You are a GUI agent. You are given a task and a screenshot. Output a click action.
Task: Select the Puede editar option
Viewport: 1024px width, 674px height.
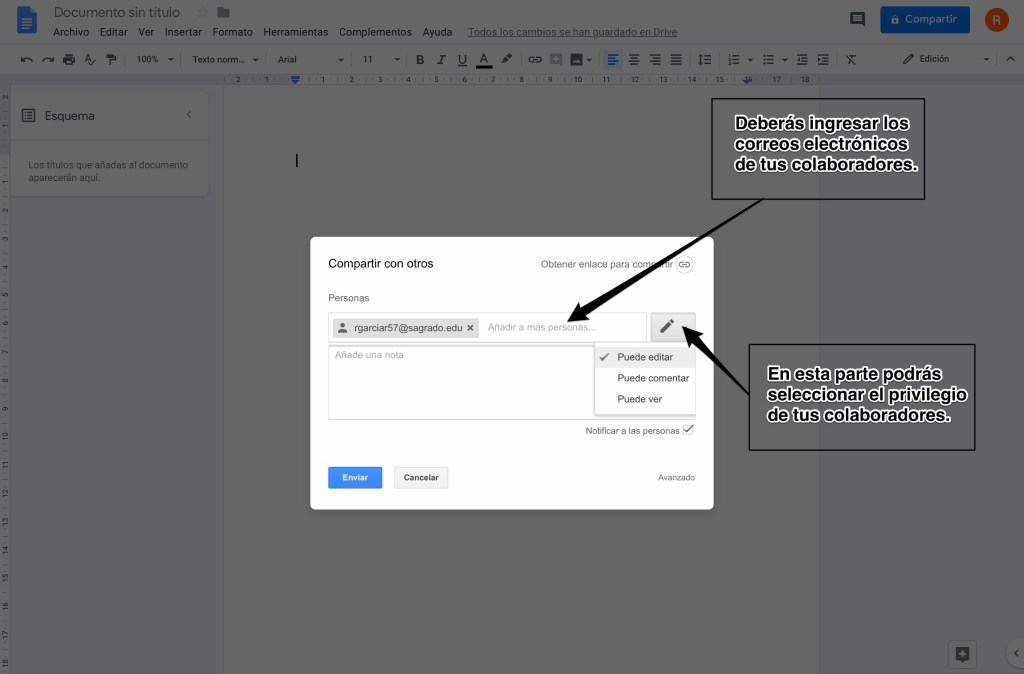point(645,357)
